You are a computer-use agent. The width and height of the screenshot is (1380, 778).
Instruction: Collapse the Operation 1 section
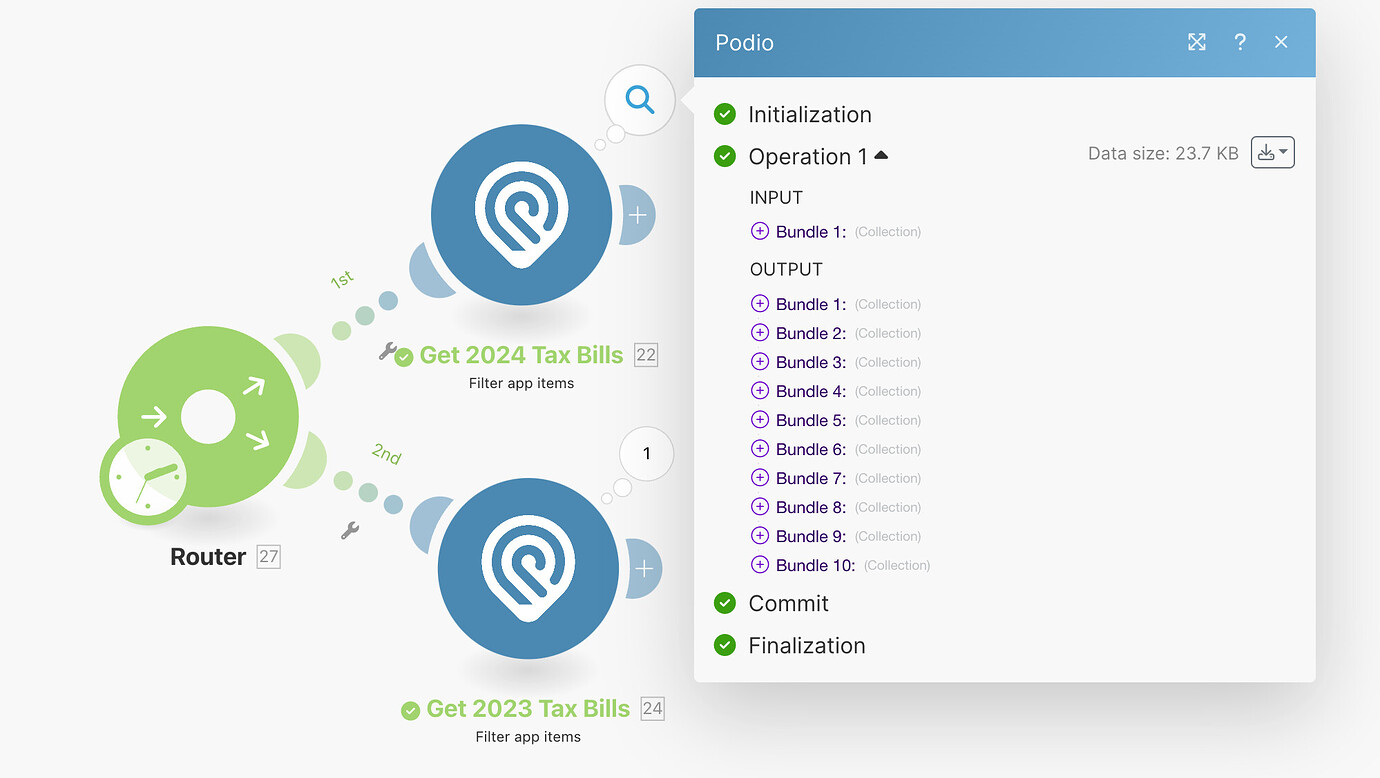(x=880, y=155)
